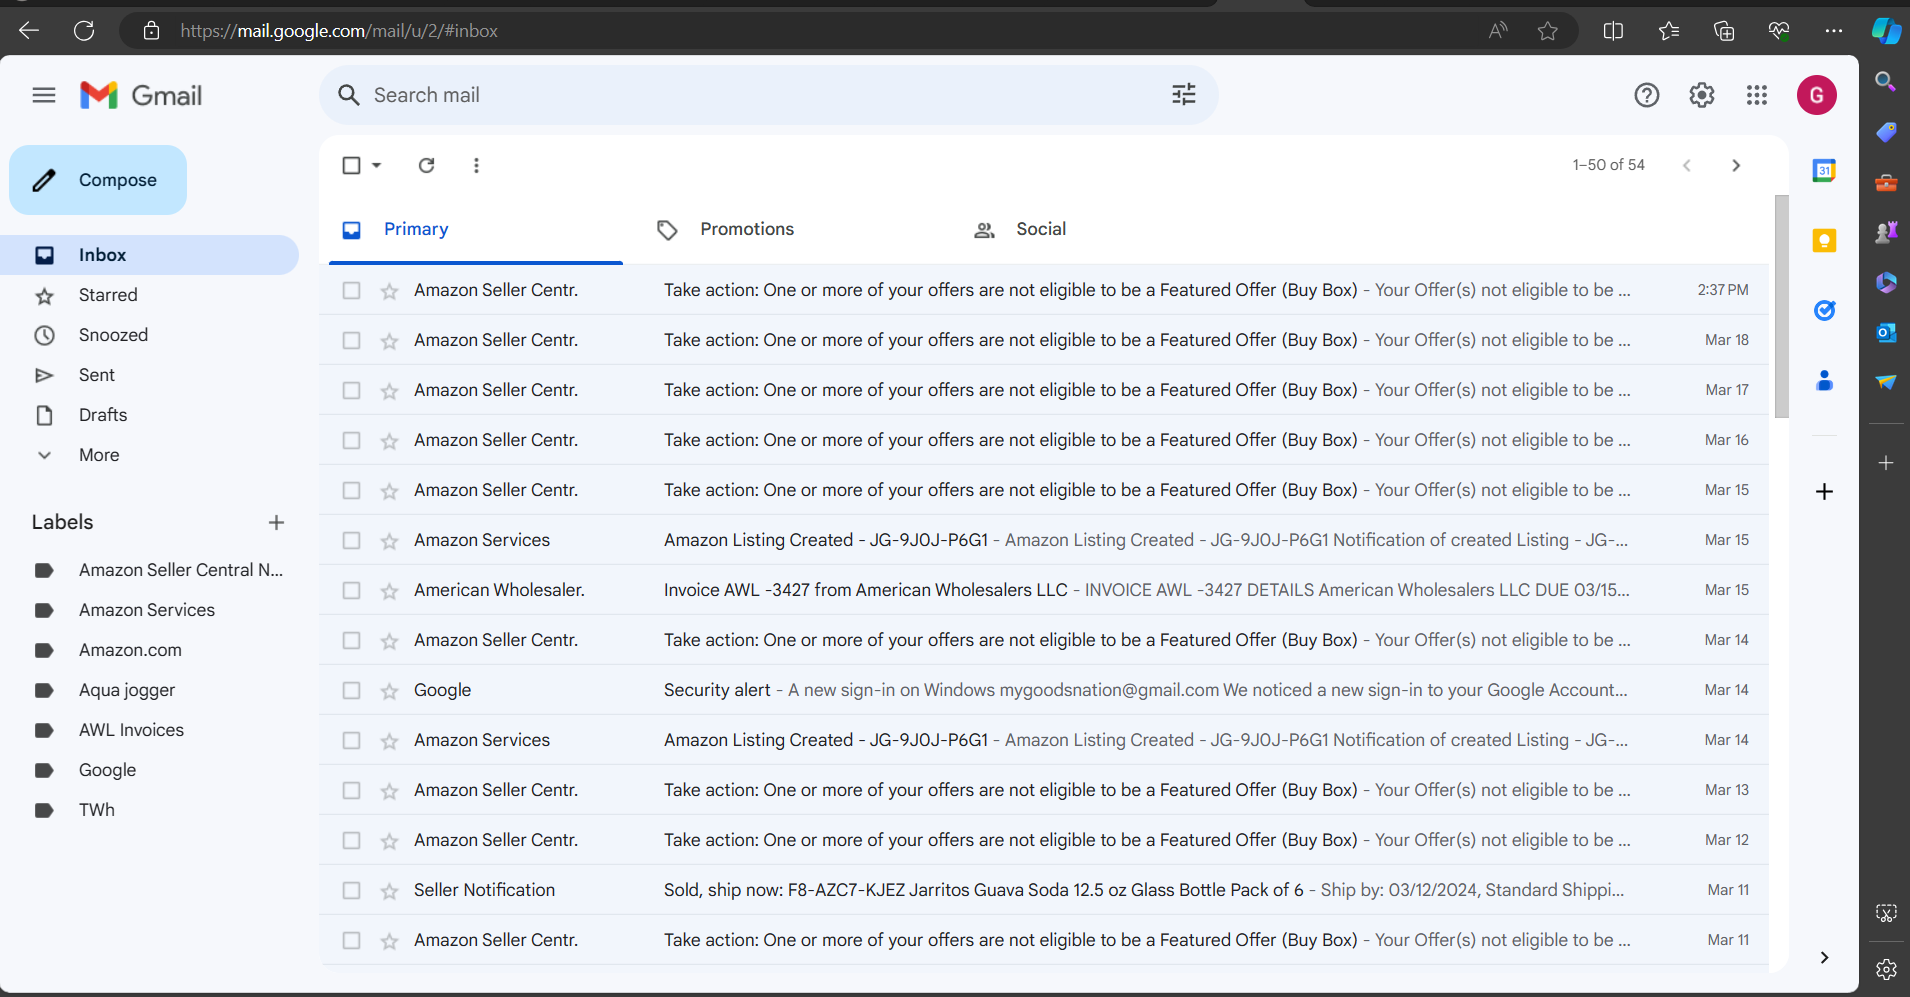Screen dimensions: 1910x997
Task: Star the Google Security alert email
Action: click(x=389, y=690)
